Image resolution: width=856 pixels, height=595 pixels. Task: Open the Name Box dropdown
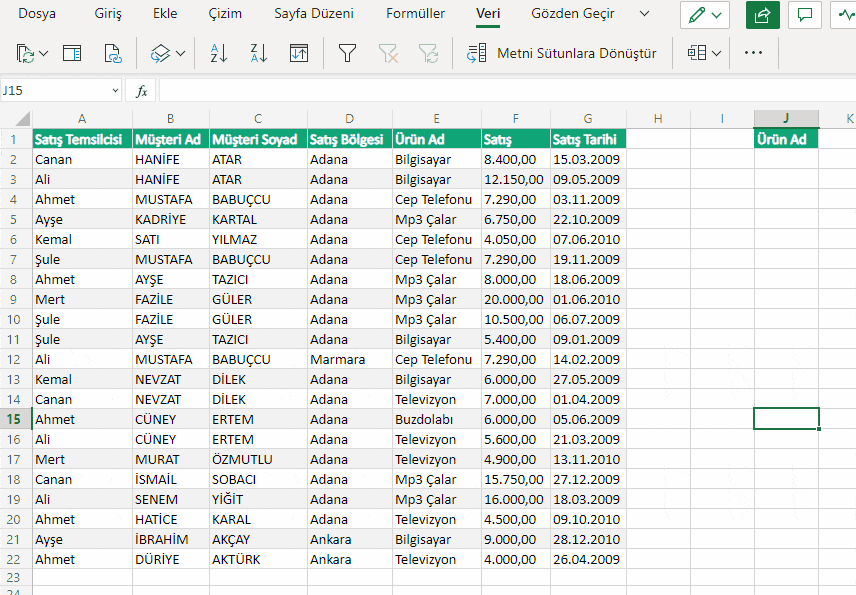point(112,90)
